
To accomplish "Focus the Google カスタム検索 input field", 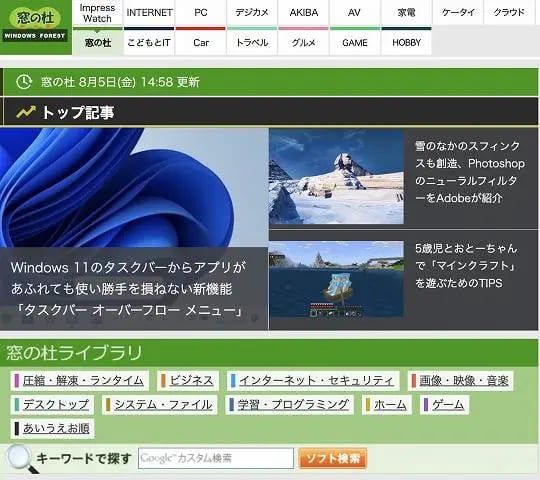I will click(216, 458).
